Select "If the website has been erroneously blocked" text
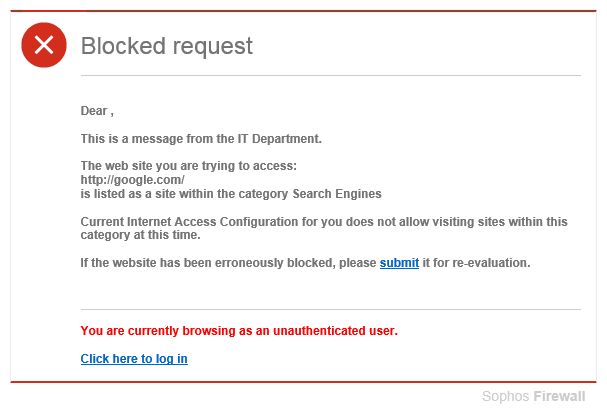 click(x=208, y=263)
